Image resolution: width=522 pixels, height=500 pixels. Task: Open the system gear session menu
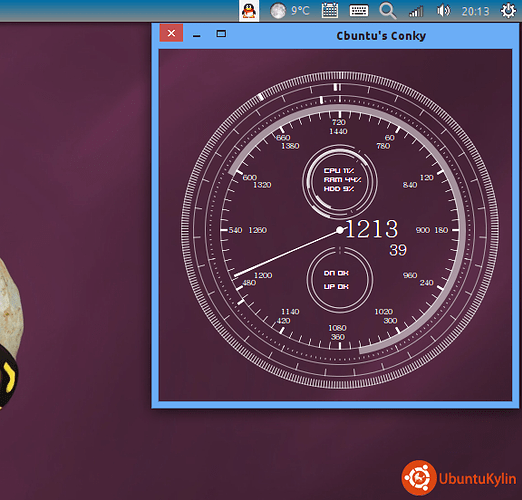click(508, 11)
